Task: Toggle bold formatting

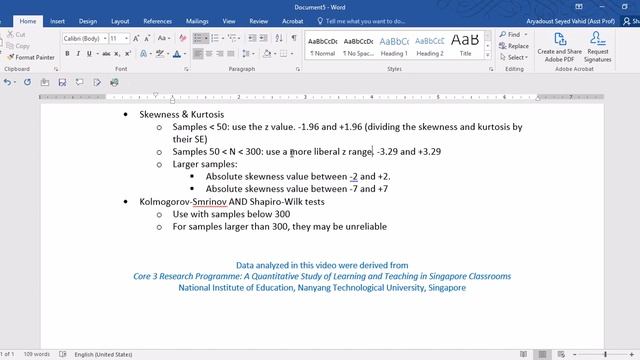Action: [x=67, y=53]
